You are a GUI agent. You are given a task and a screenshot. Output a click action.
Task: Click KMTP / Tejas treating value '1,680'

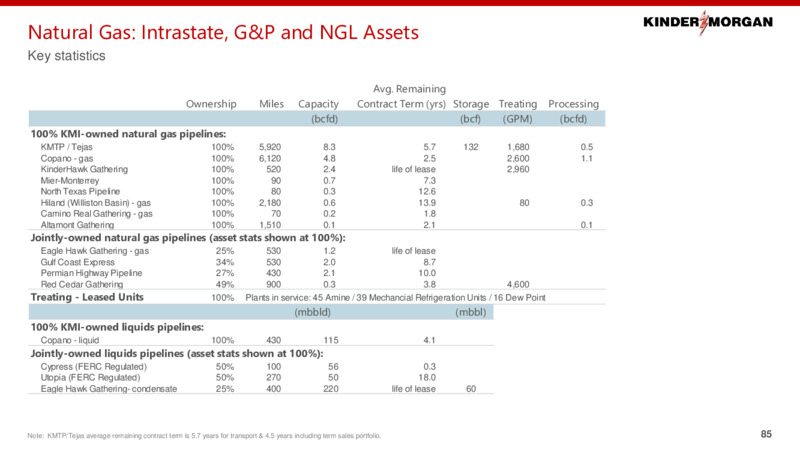tap(518, 147)
